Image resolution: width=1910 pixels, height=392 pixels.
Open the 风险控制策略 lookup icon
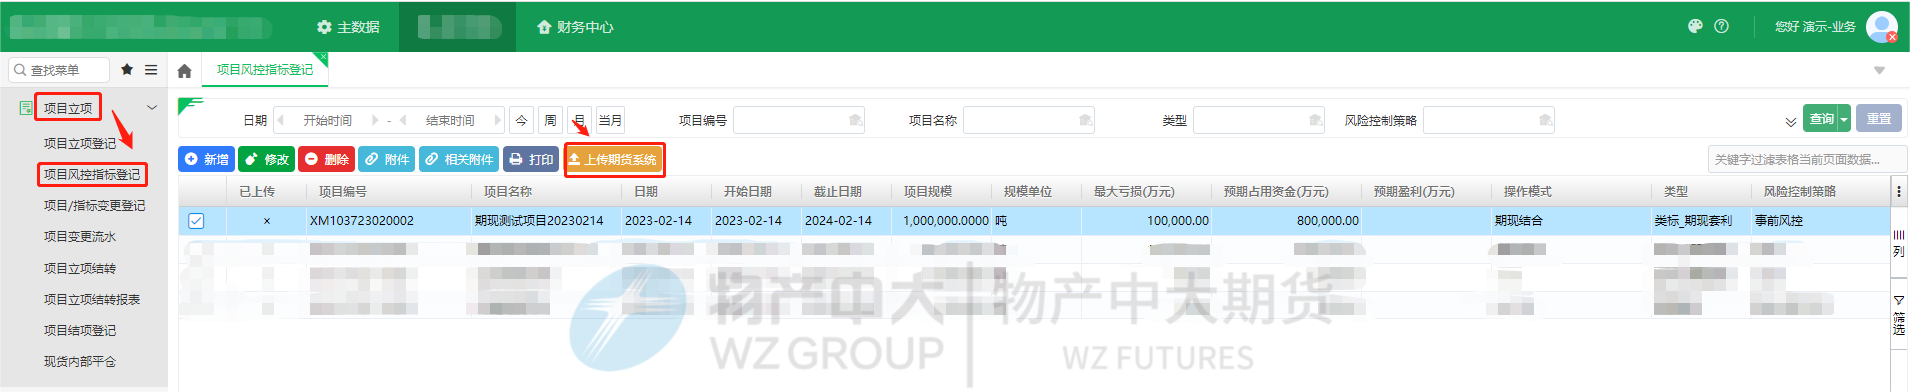pyautogui.click(x=1545, y=120)
